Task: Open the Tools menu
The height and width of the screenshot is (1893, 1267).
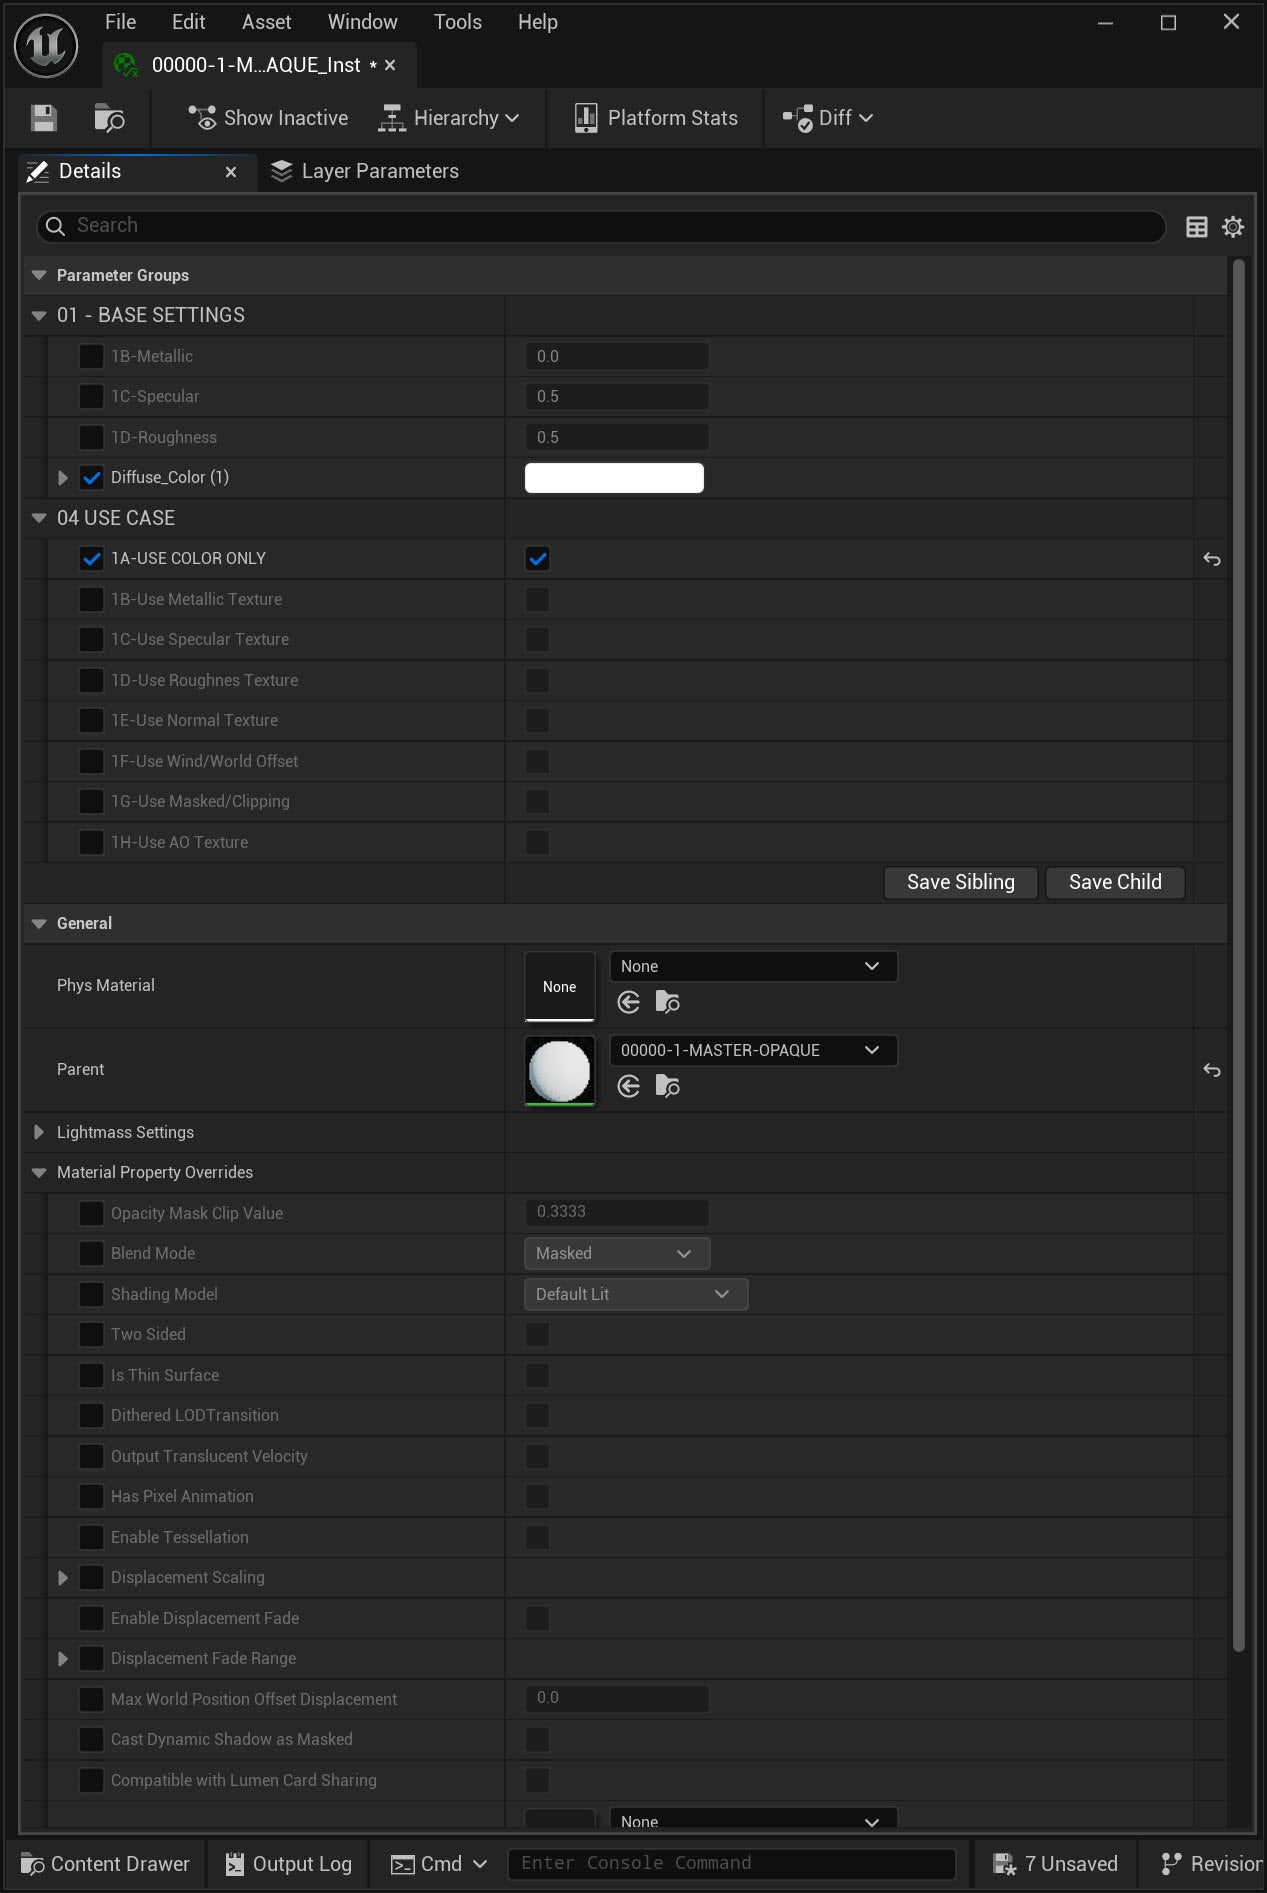Action: coord(457,22)
